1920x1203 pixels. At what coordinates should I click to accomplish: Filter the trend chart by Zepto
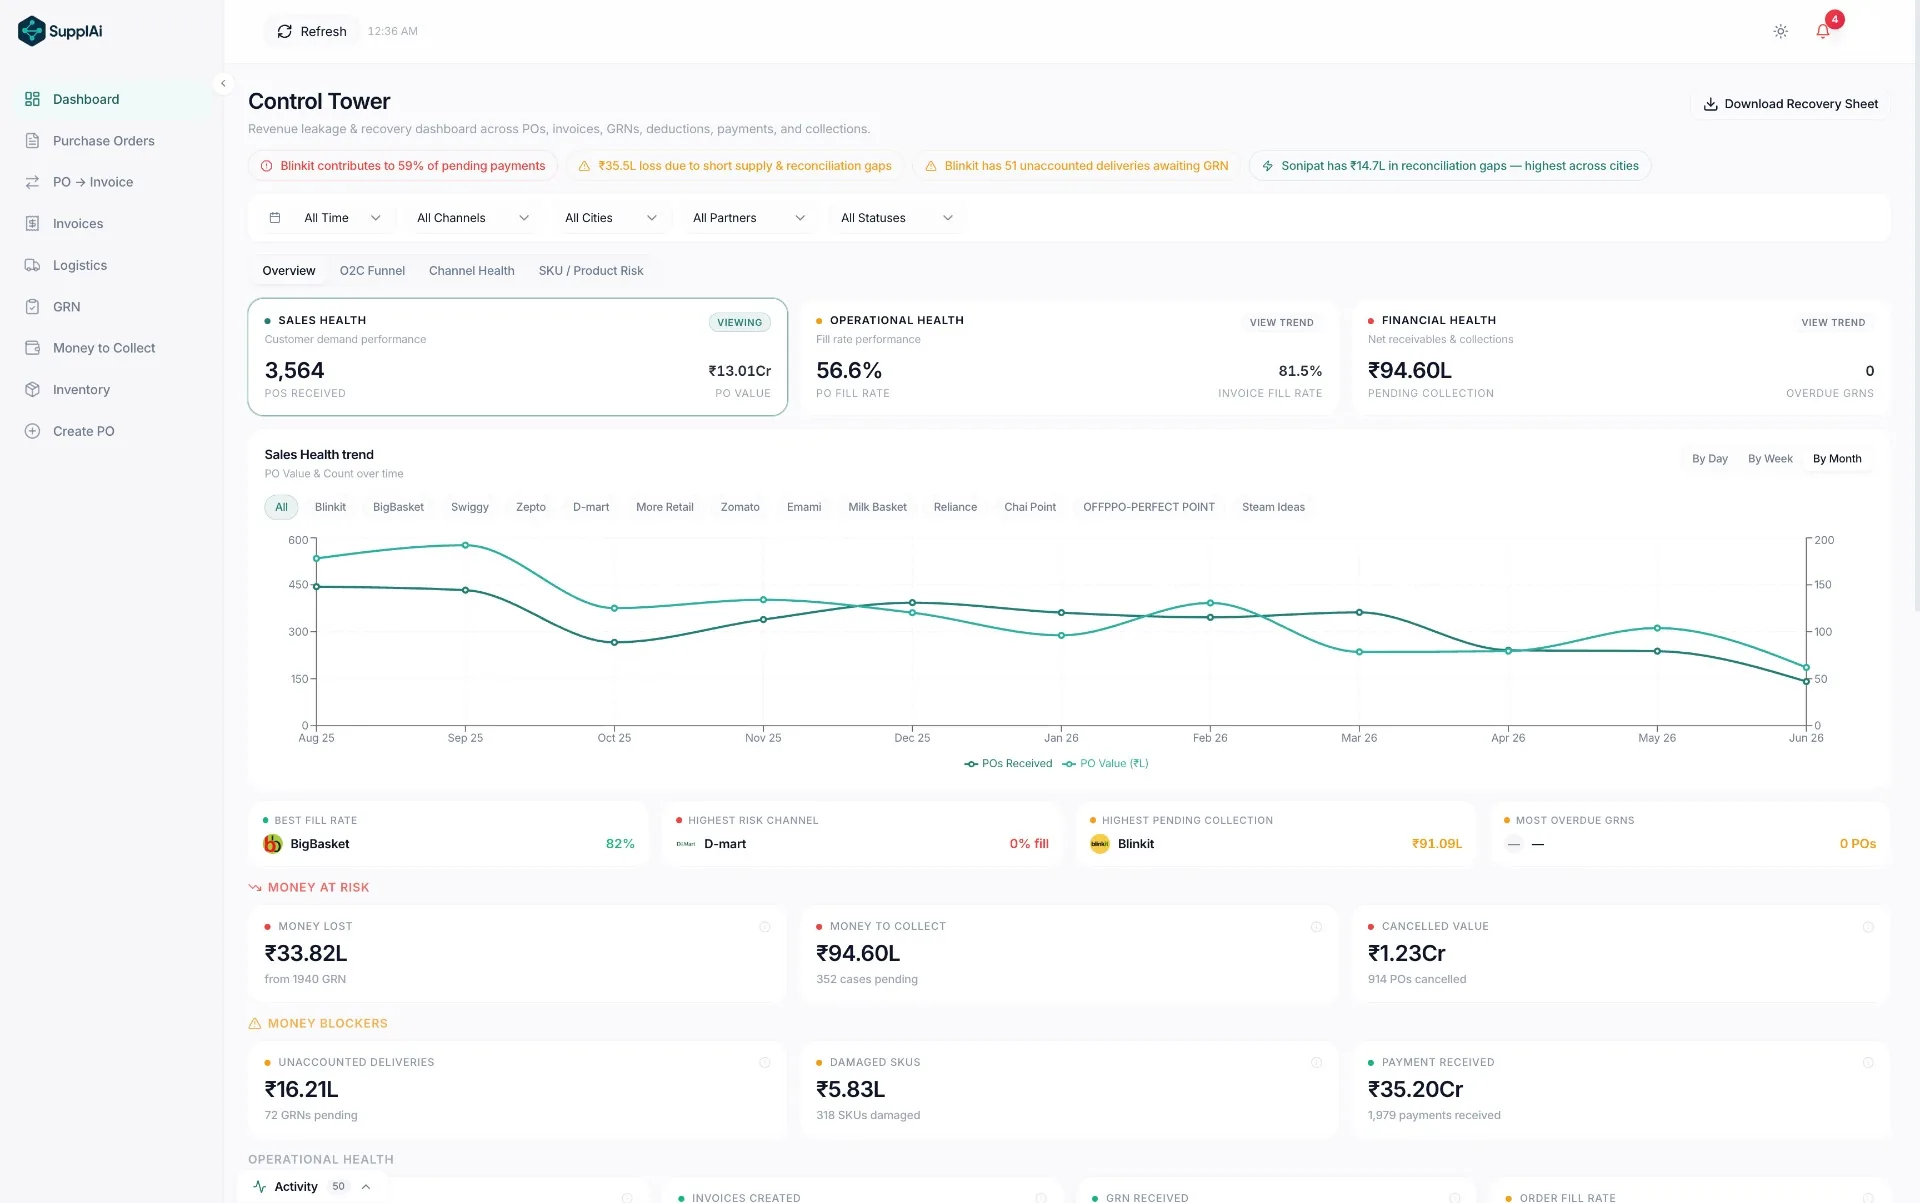pyautogui.click(x=531, y=507)
